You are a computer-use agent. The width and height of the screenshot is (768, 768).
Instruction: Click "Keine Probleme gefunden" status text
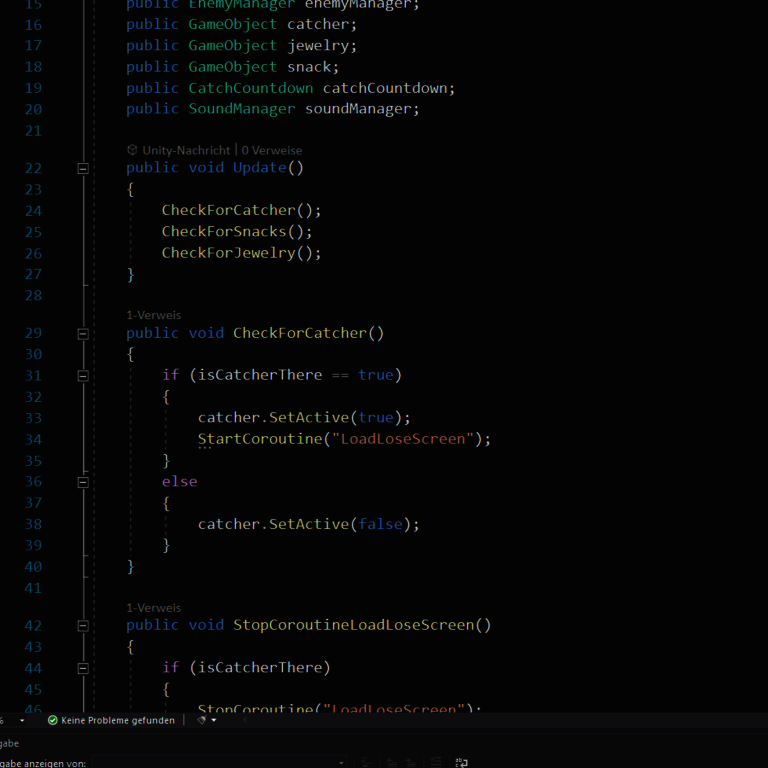coord(118,720)
